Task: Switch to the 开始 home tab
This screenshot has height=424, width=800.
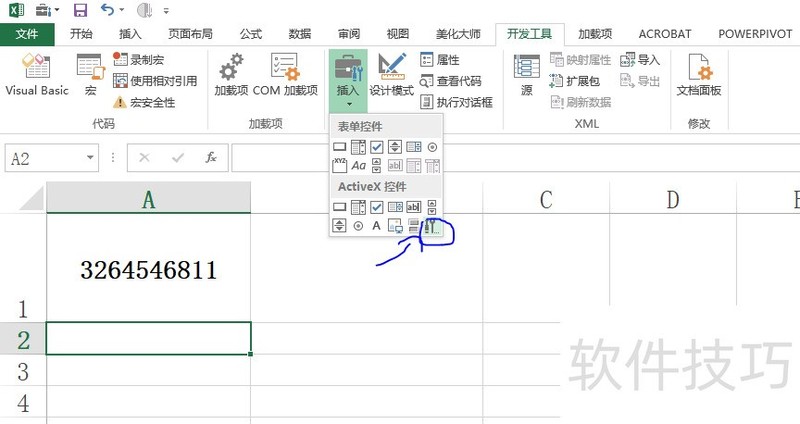Action: (x=82, y=34)
